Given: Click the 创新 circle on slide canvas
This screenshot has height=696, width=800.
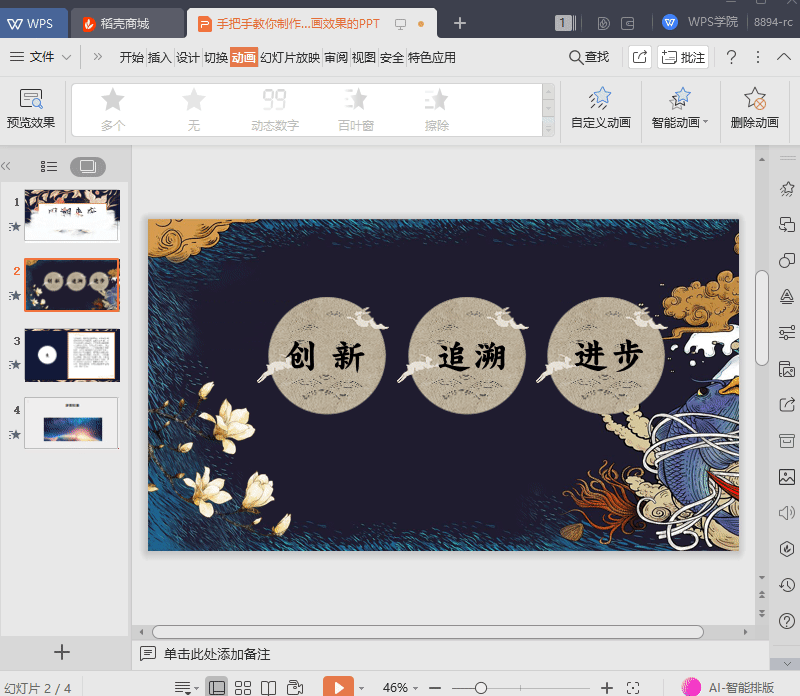Looking at the screenshot, I should pyautogui.click(x=327, y=355).
